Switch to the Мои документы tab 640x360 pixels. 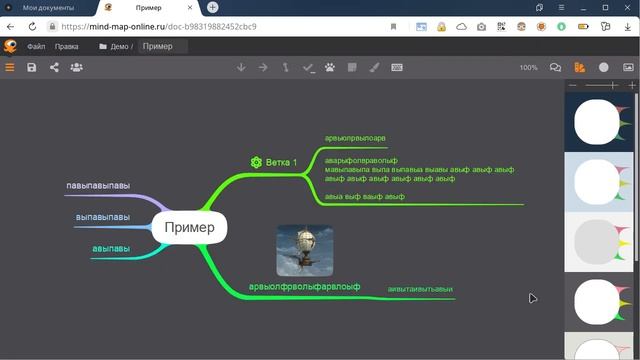[x=48, y=8]
